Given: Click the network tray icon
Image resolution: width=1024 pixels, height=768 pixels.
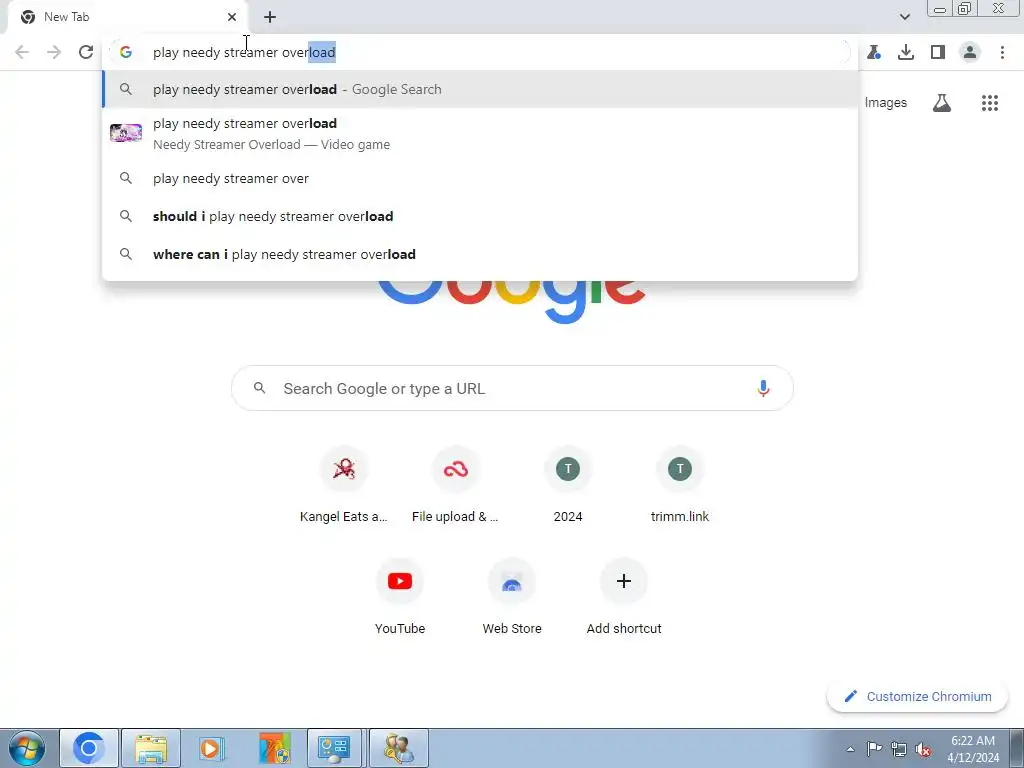Looking at the screenshot, I should click(x=899, y=749).
